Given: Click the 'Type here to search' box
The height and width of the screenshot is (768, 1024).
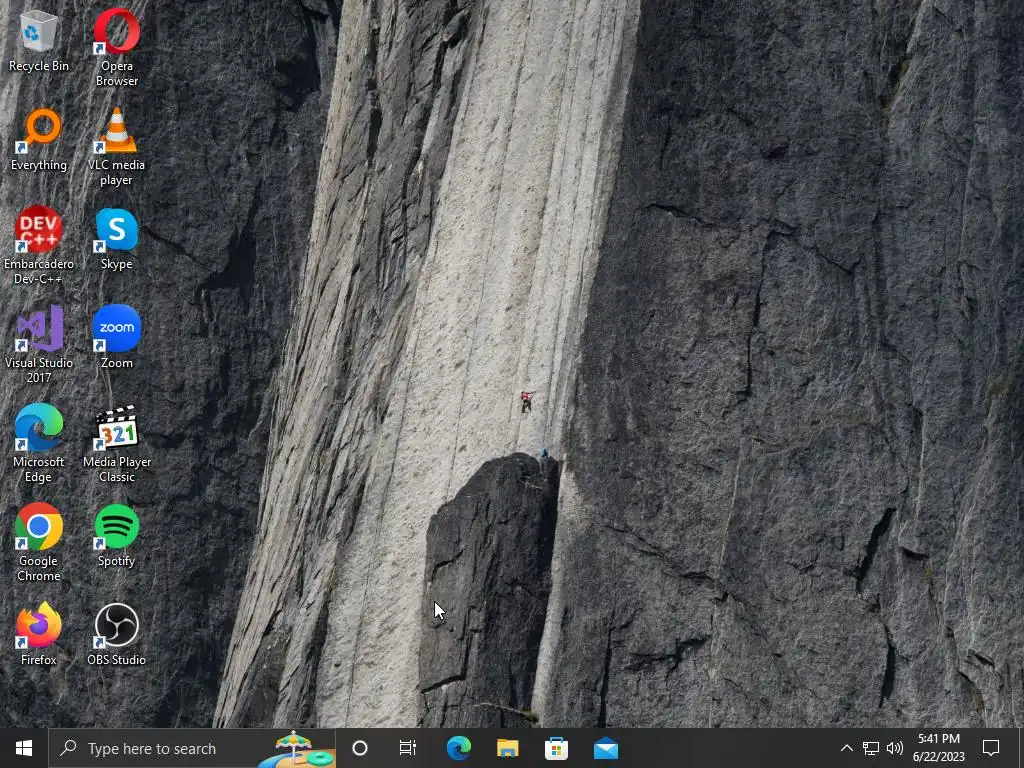Looking at the screenshot, I should (x=192, y=748).
